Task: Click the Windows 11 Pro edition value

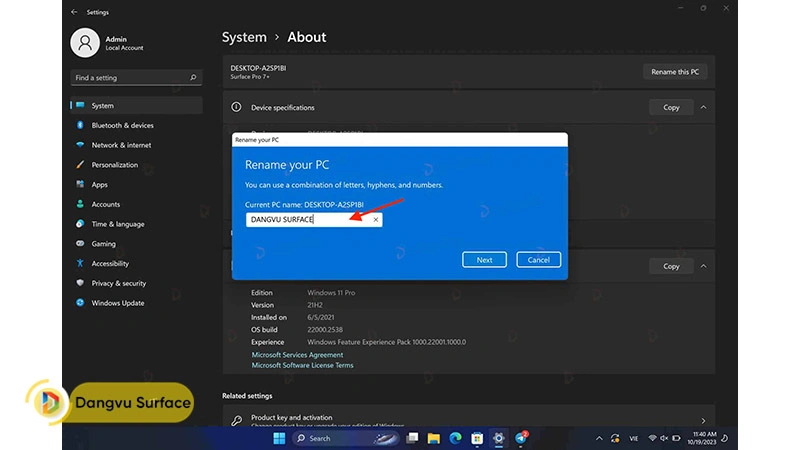Action: [331, 293]
